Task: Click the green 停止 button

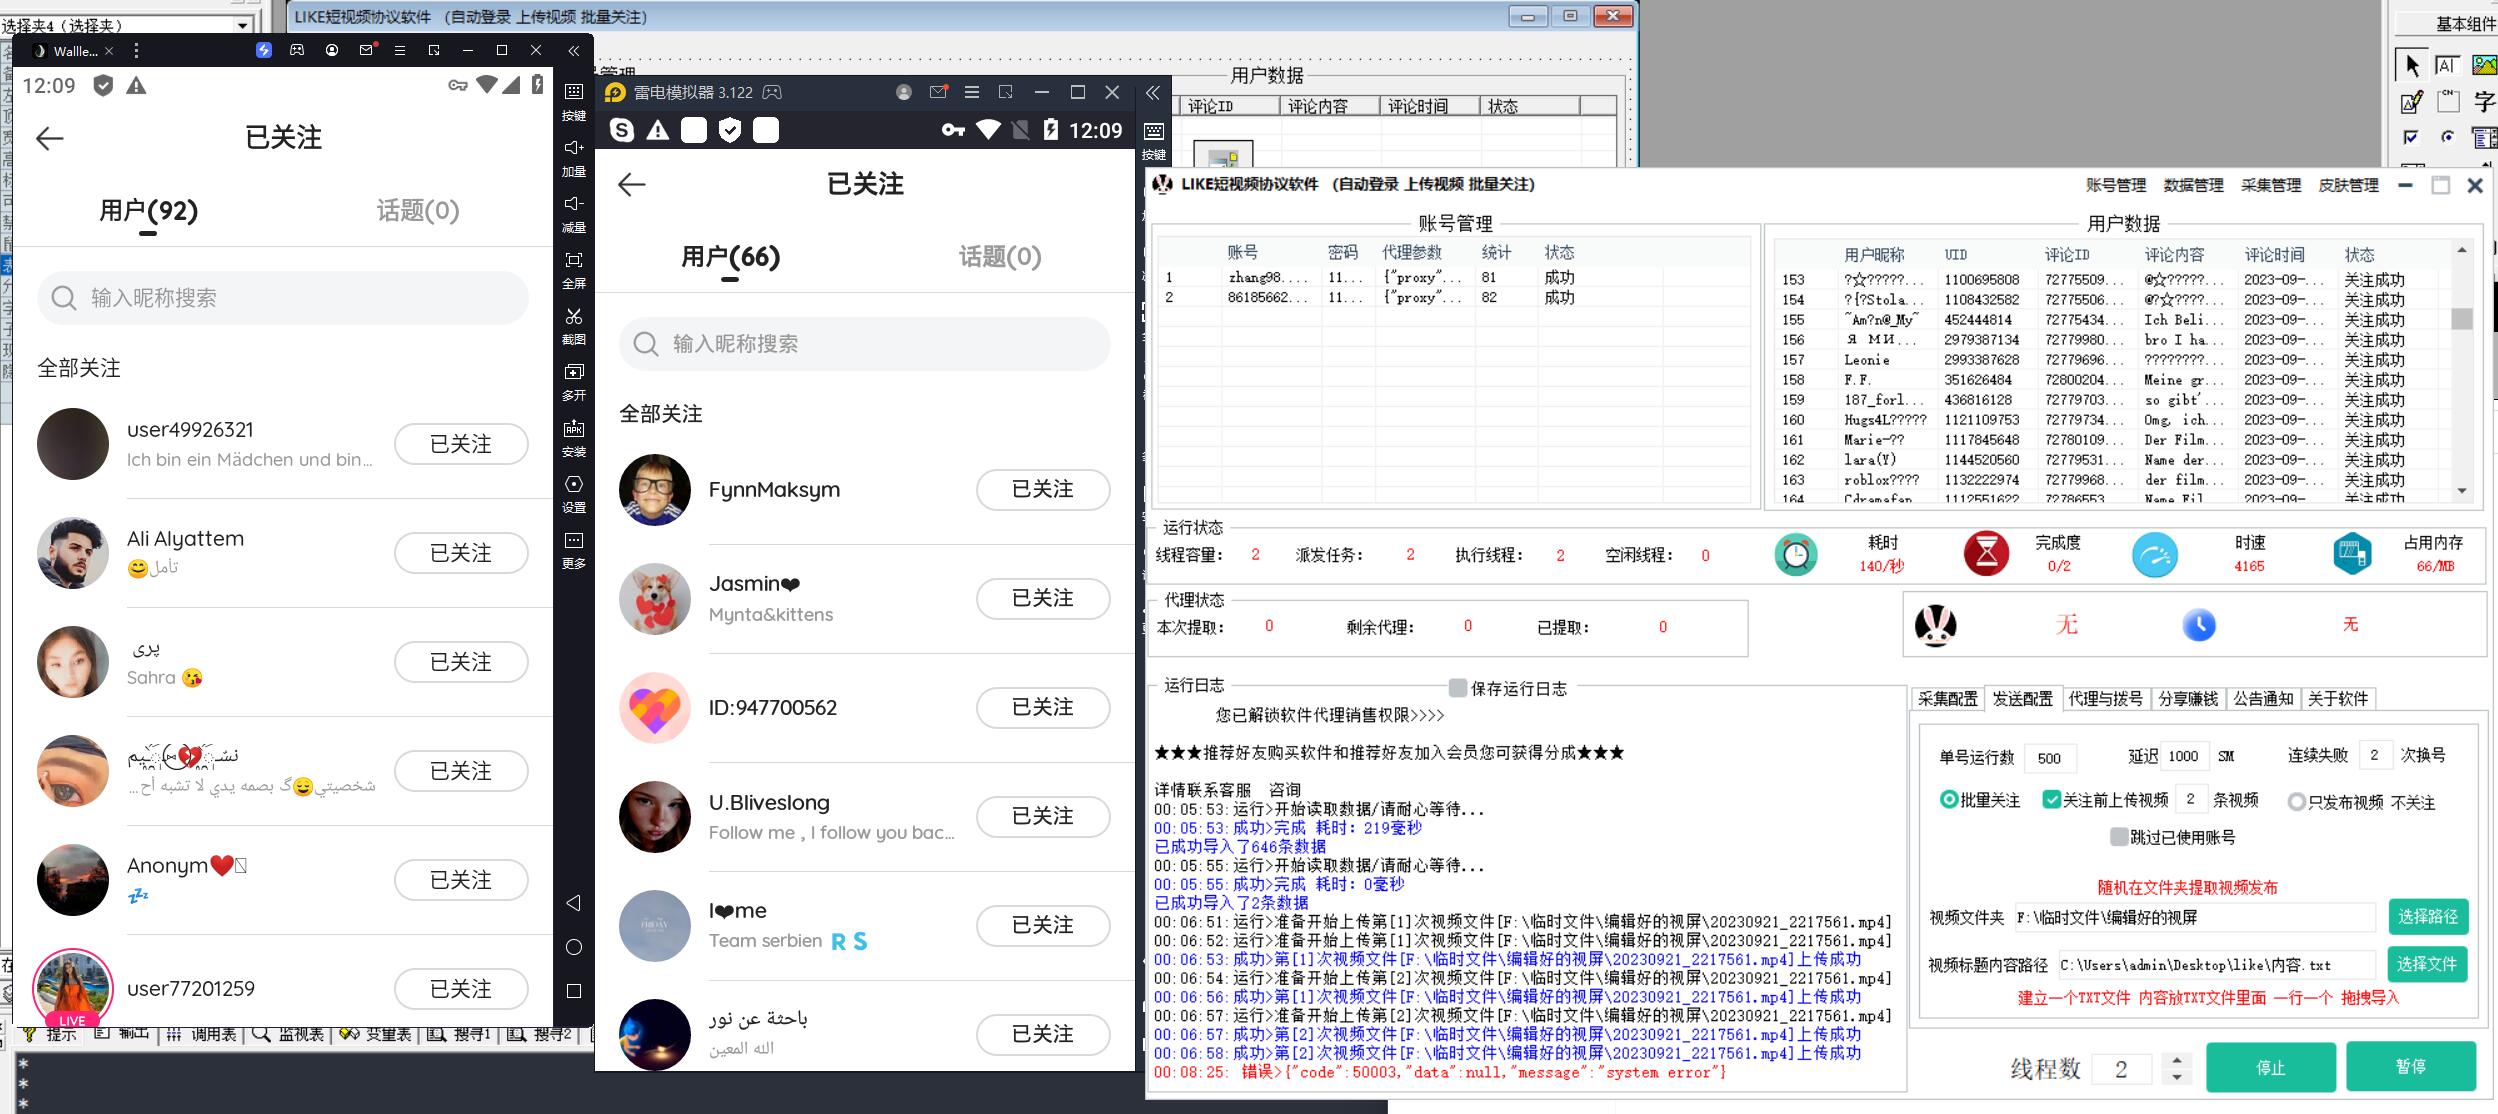Action: (2270, 1067)
